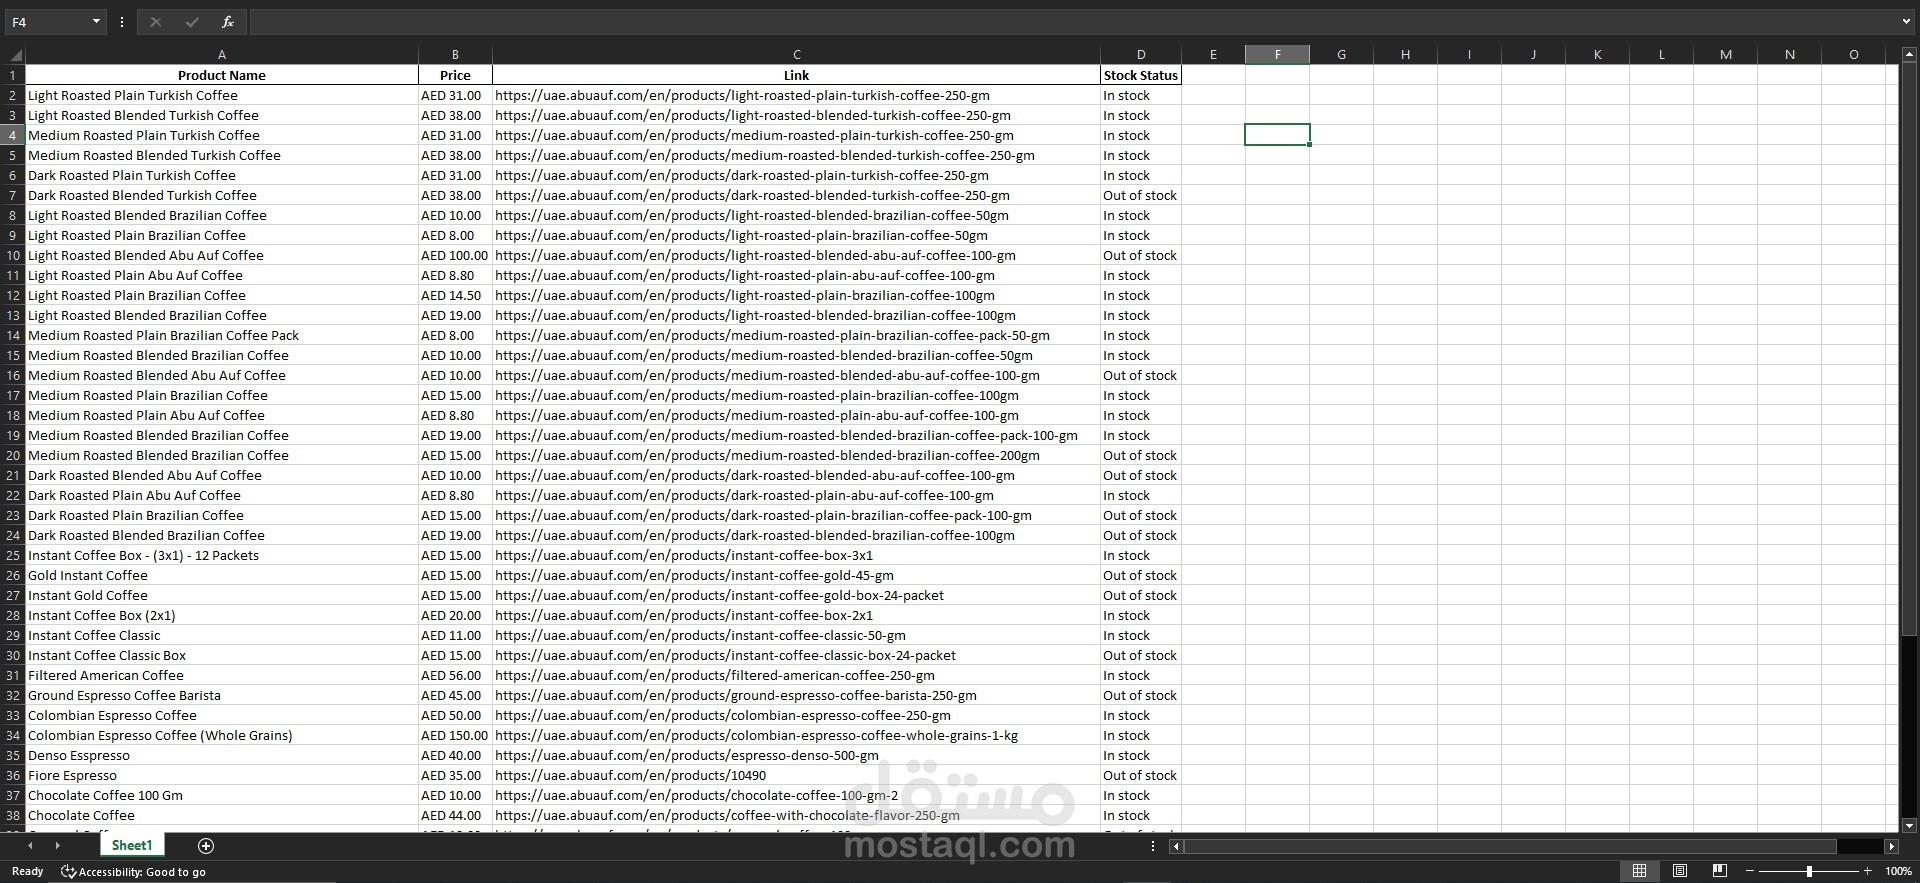Image resolution: width=1920 pixels, height=883 pixels.
Task: Select column B header
Action: coord(455,55)
